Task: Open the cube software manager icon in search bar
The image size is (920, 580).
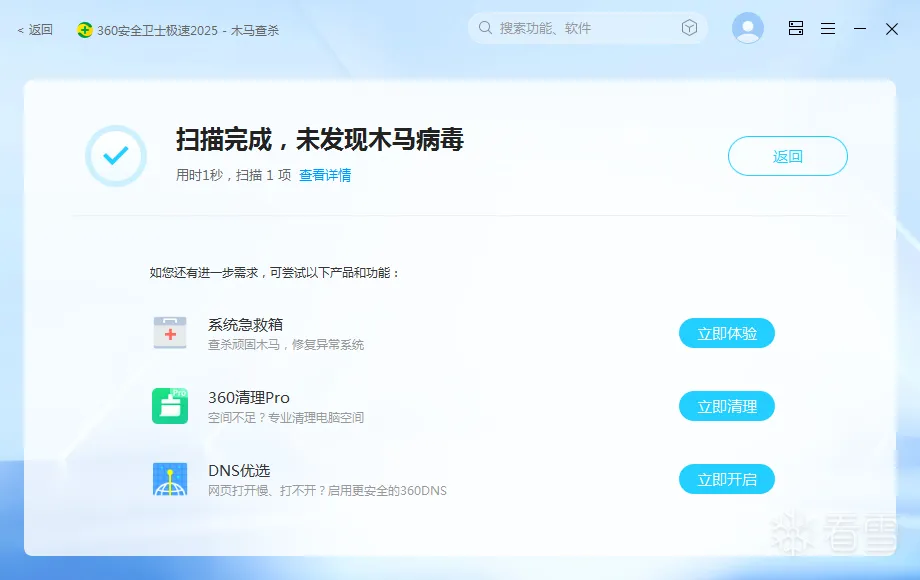Action: click(x=689, y=28)
